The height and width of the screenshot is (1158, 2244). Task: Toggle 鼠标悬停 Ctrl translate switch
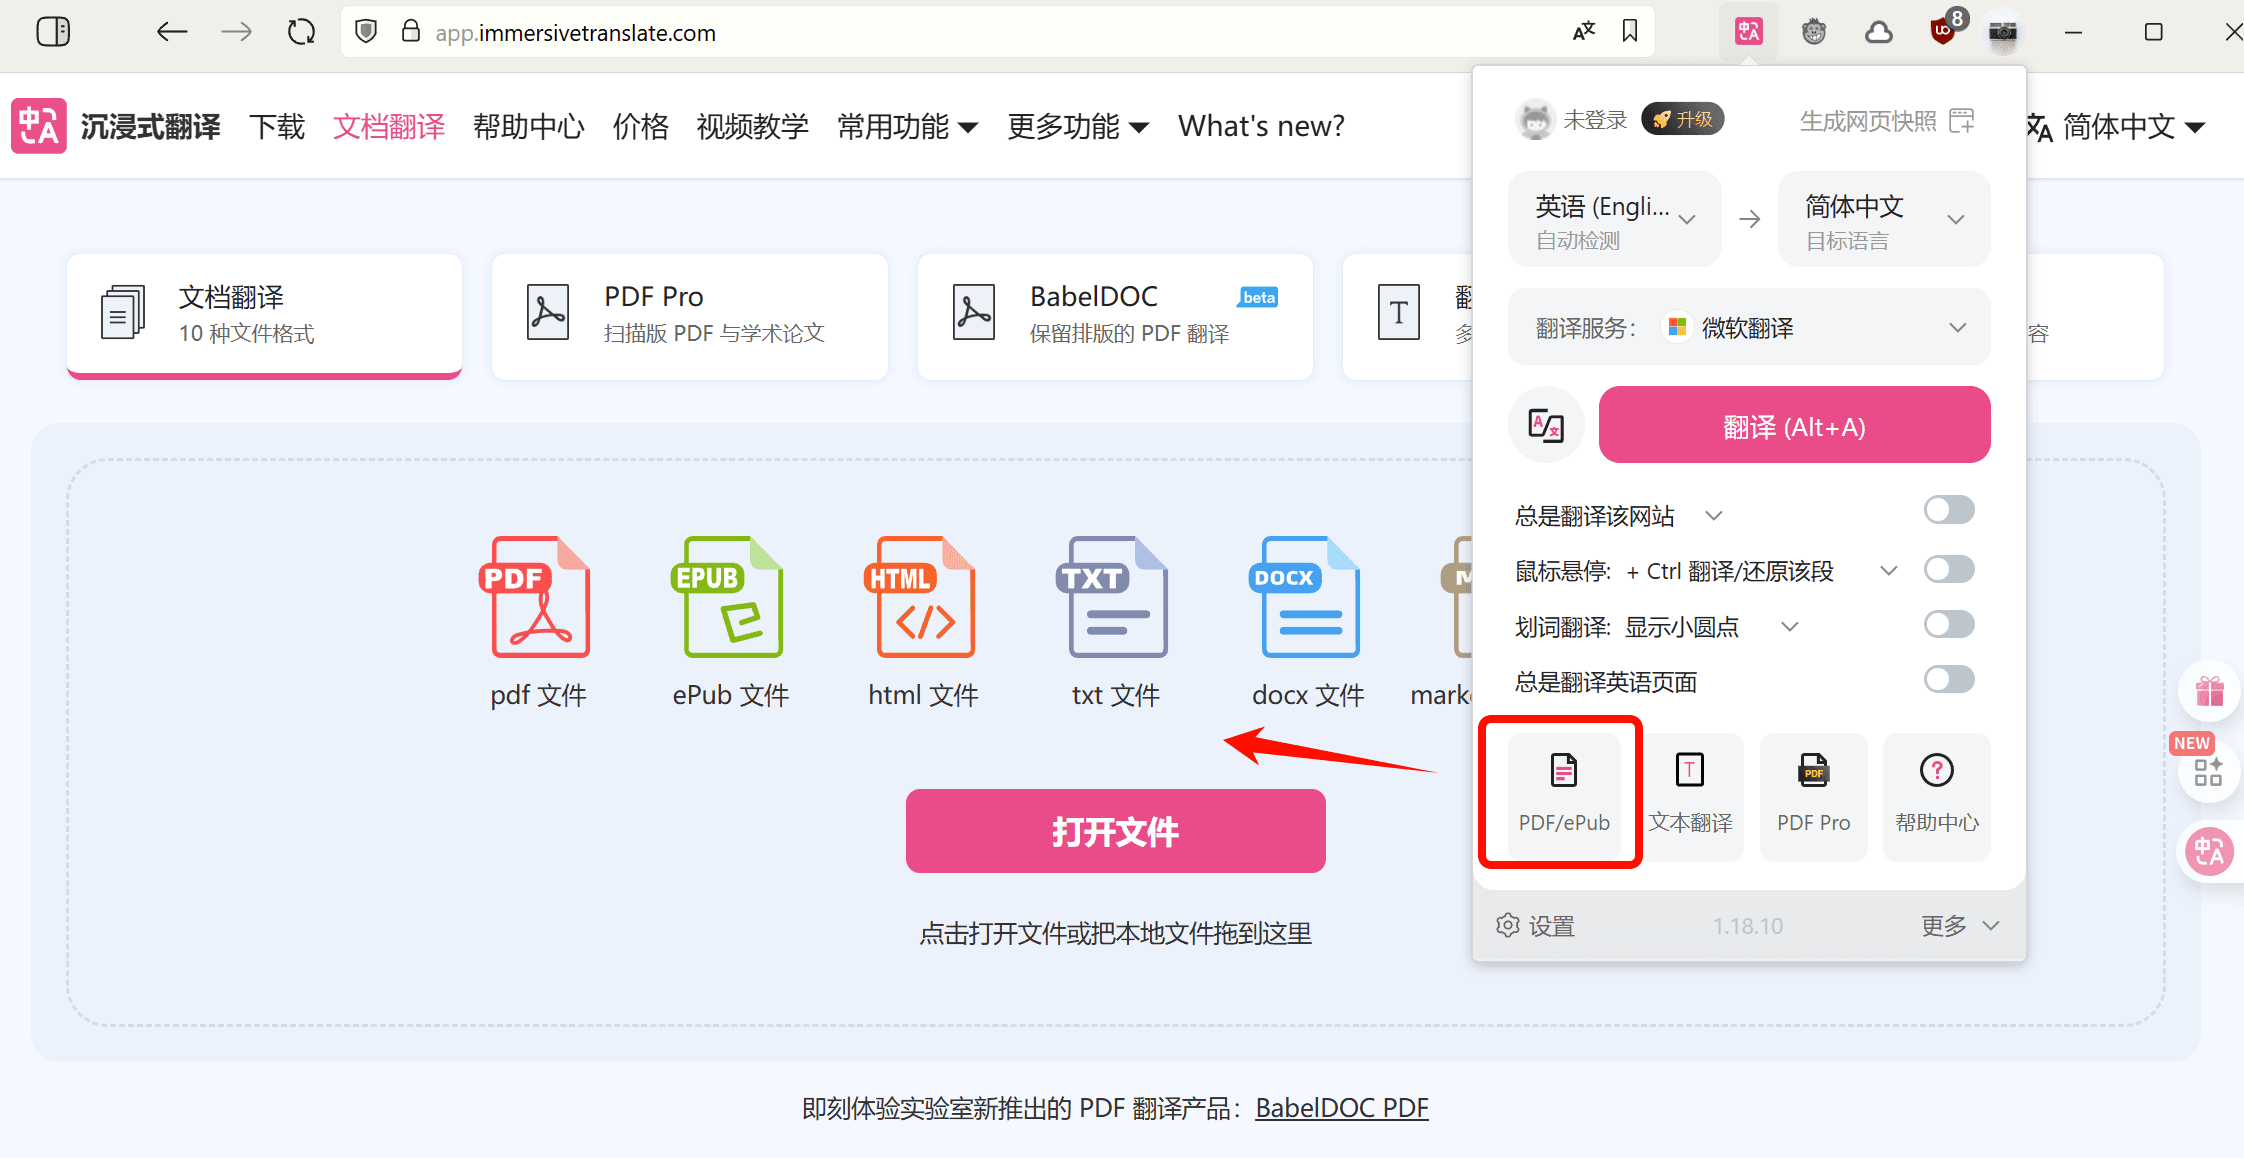pyautogui.click(x=1949, y=570)
